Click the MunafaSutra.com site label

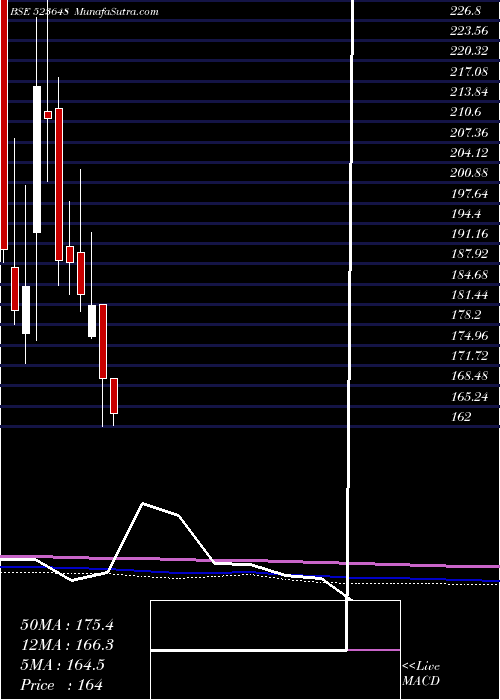pos(116,12)
